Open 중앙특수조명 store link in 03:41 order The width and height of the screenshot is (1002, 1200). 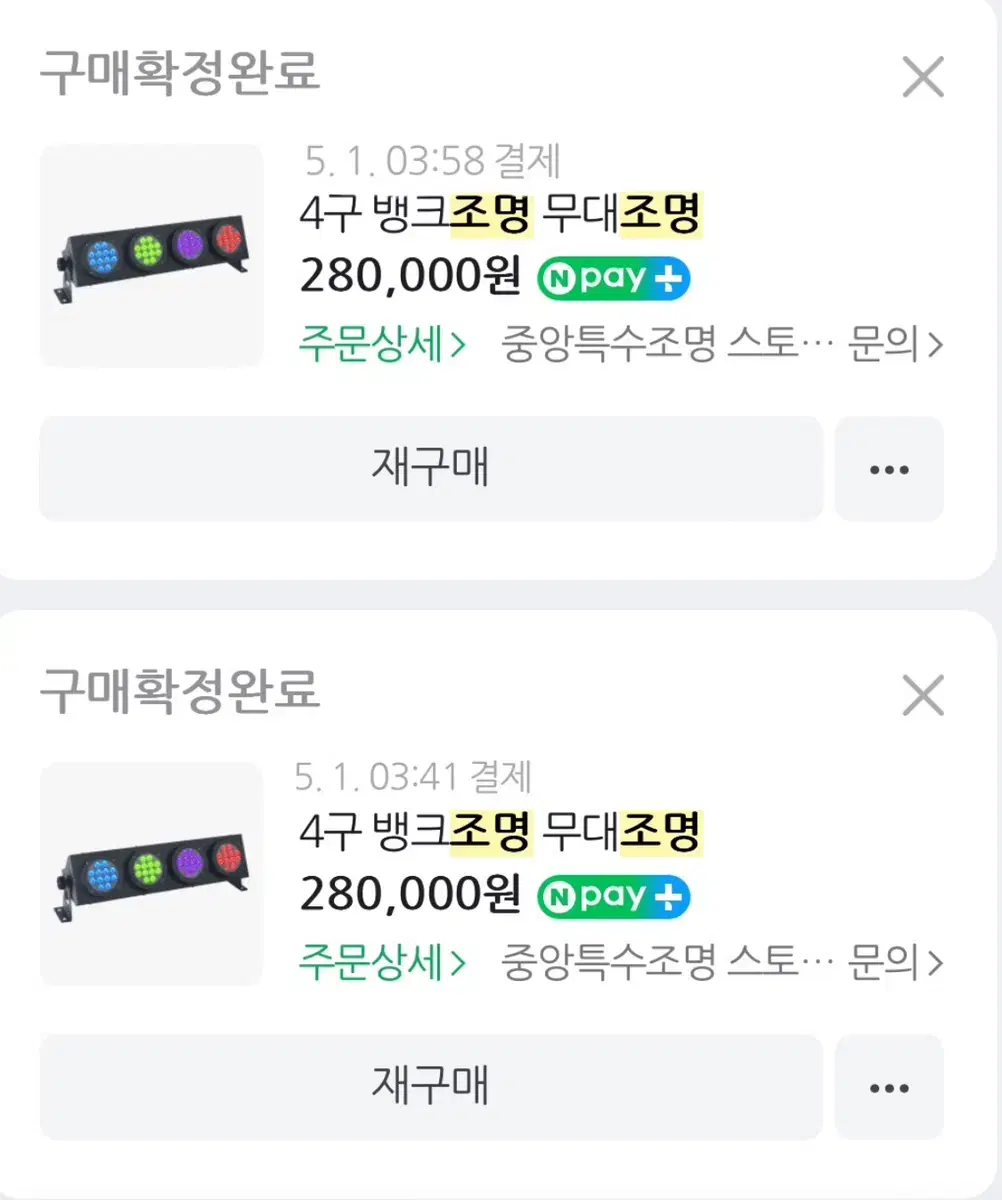point(668,963)
